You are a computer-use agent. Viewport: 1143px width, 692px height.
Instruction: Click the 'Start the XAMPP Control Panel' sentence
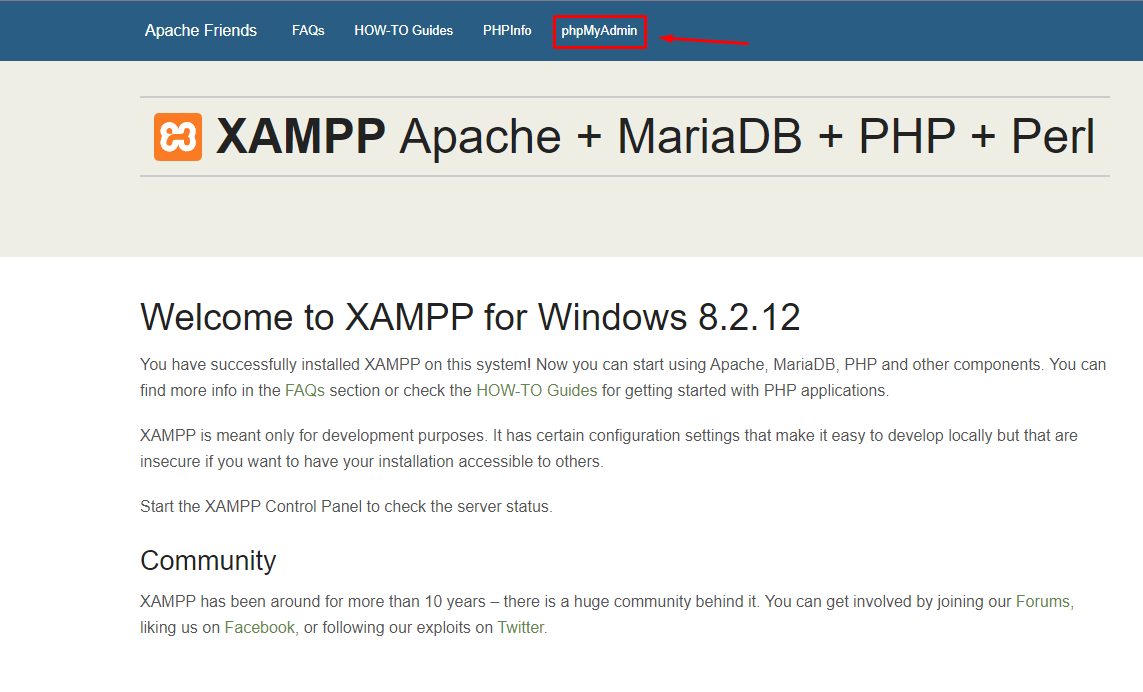[x=346, y=507]
